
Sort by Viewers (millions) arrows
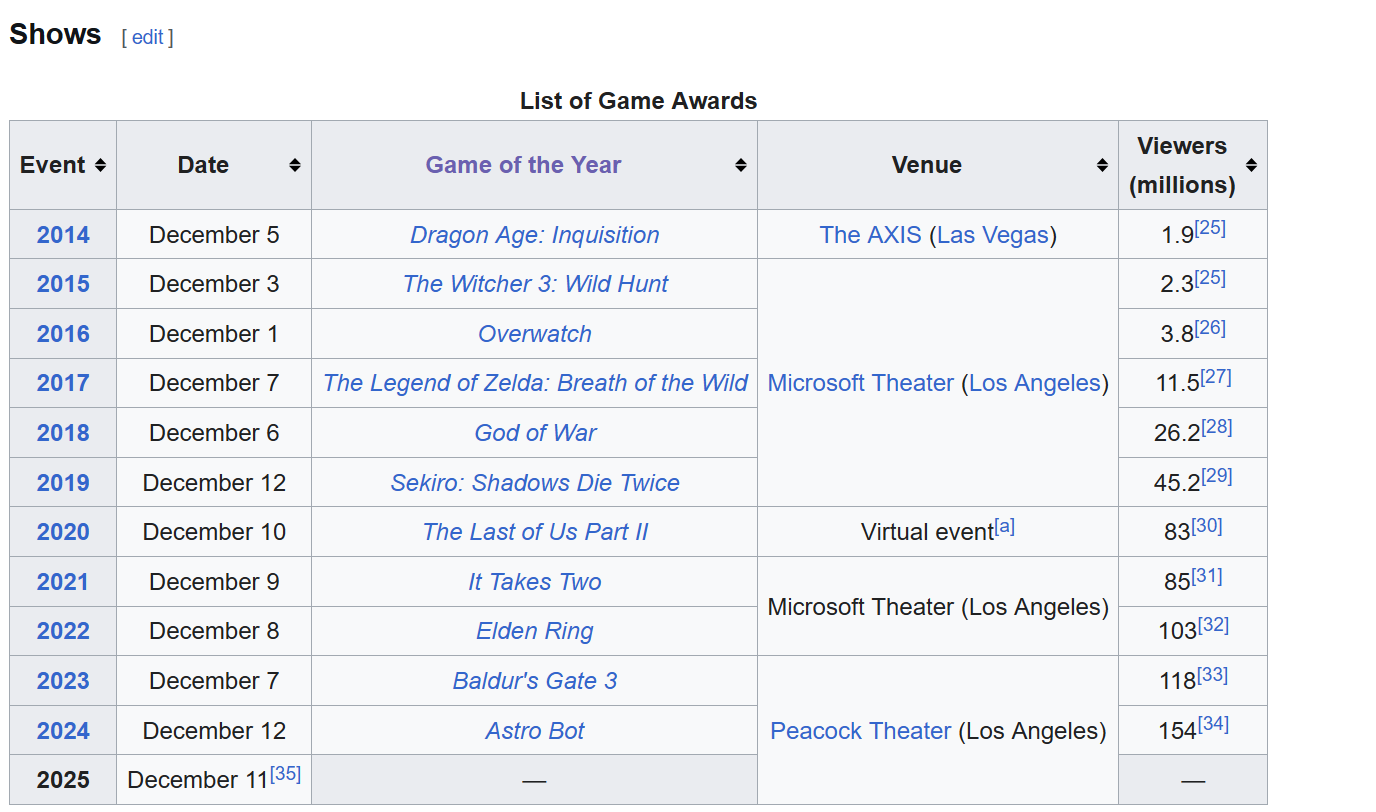click(1251, 165)
